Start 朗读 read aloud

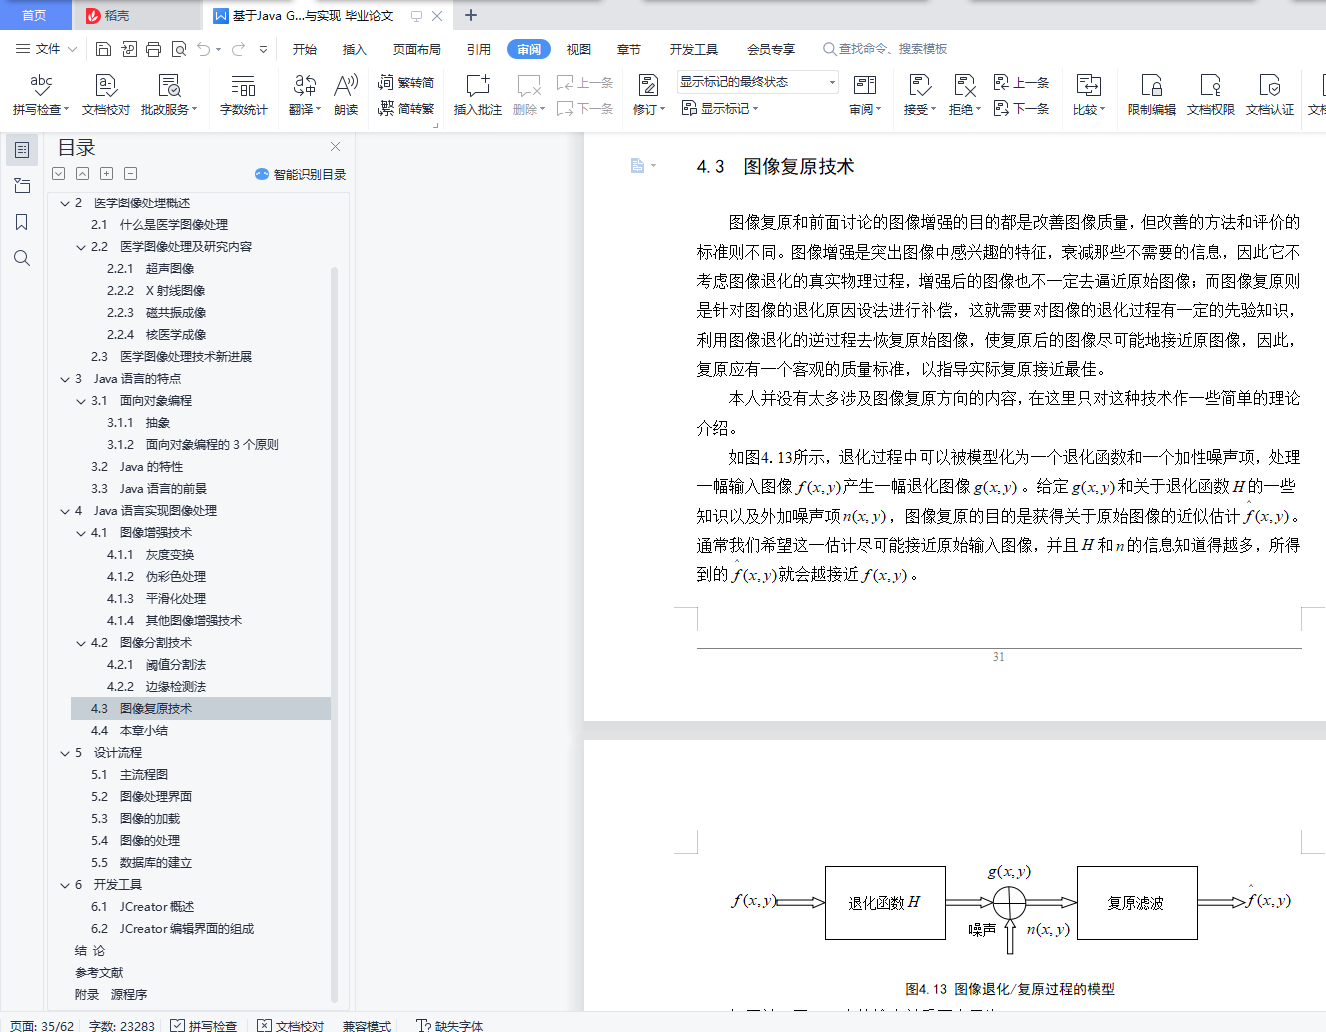pos(346,94)
